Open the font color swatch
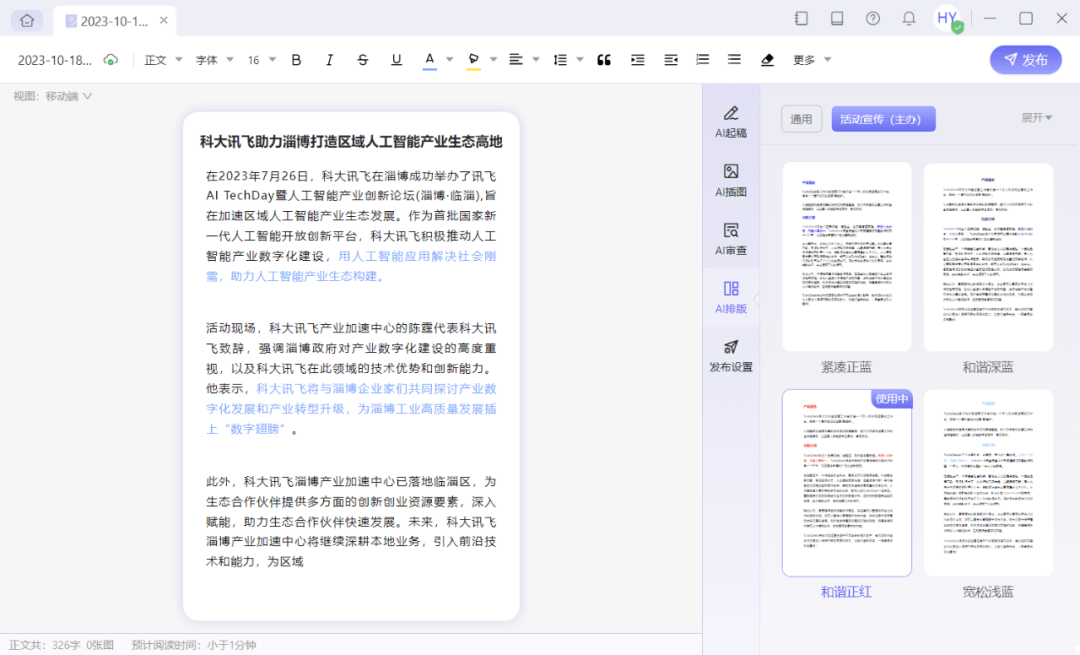 tap(432, 59)
